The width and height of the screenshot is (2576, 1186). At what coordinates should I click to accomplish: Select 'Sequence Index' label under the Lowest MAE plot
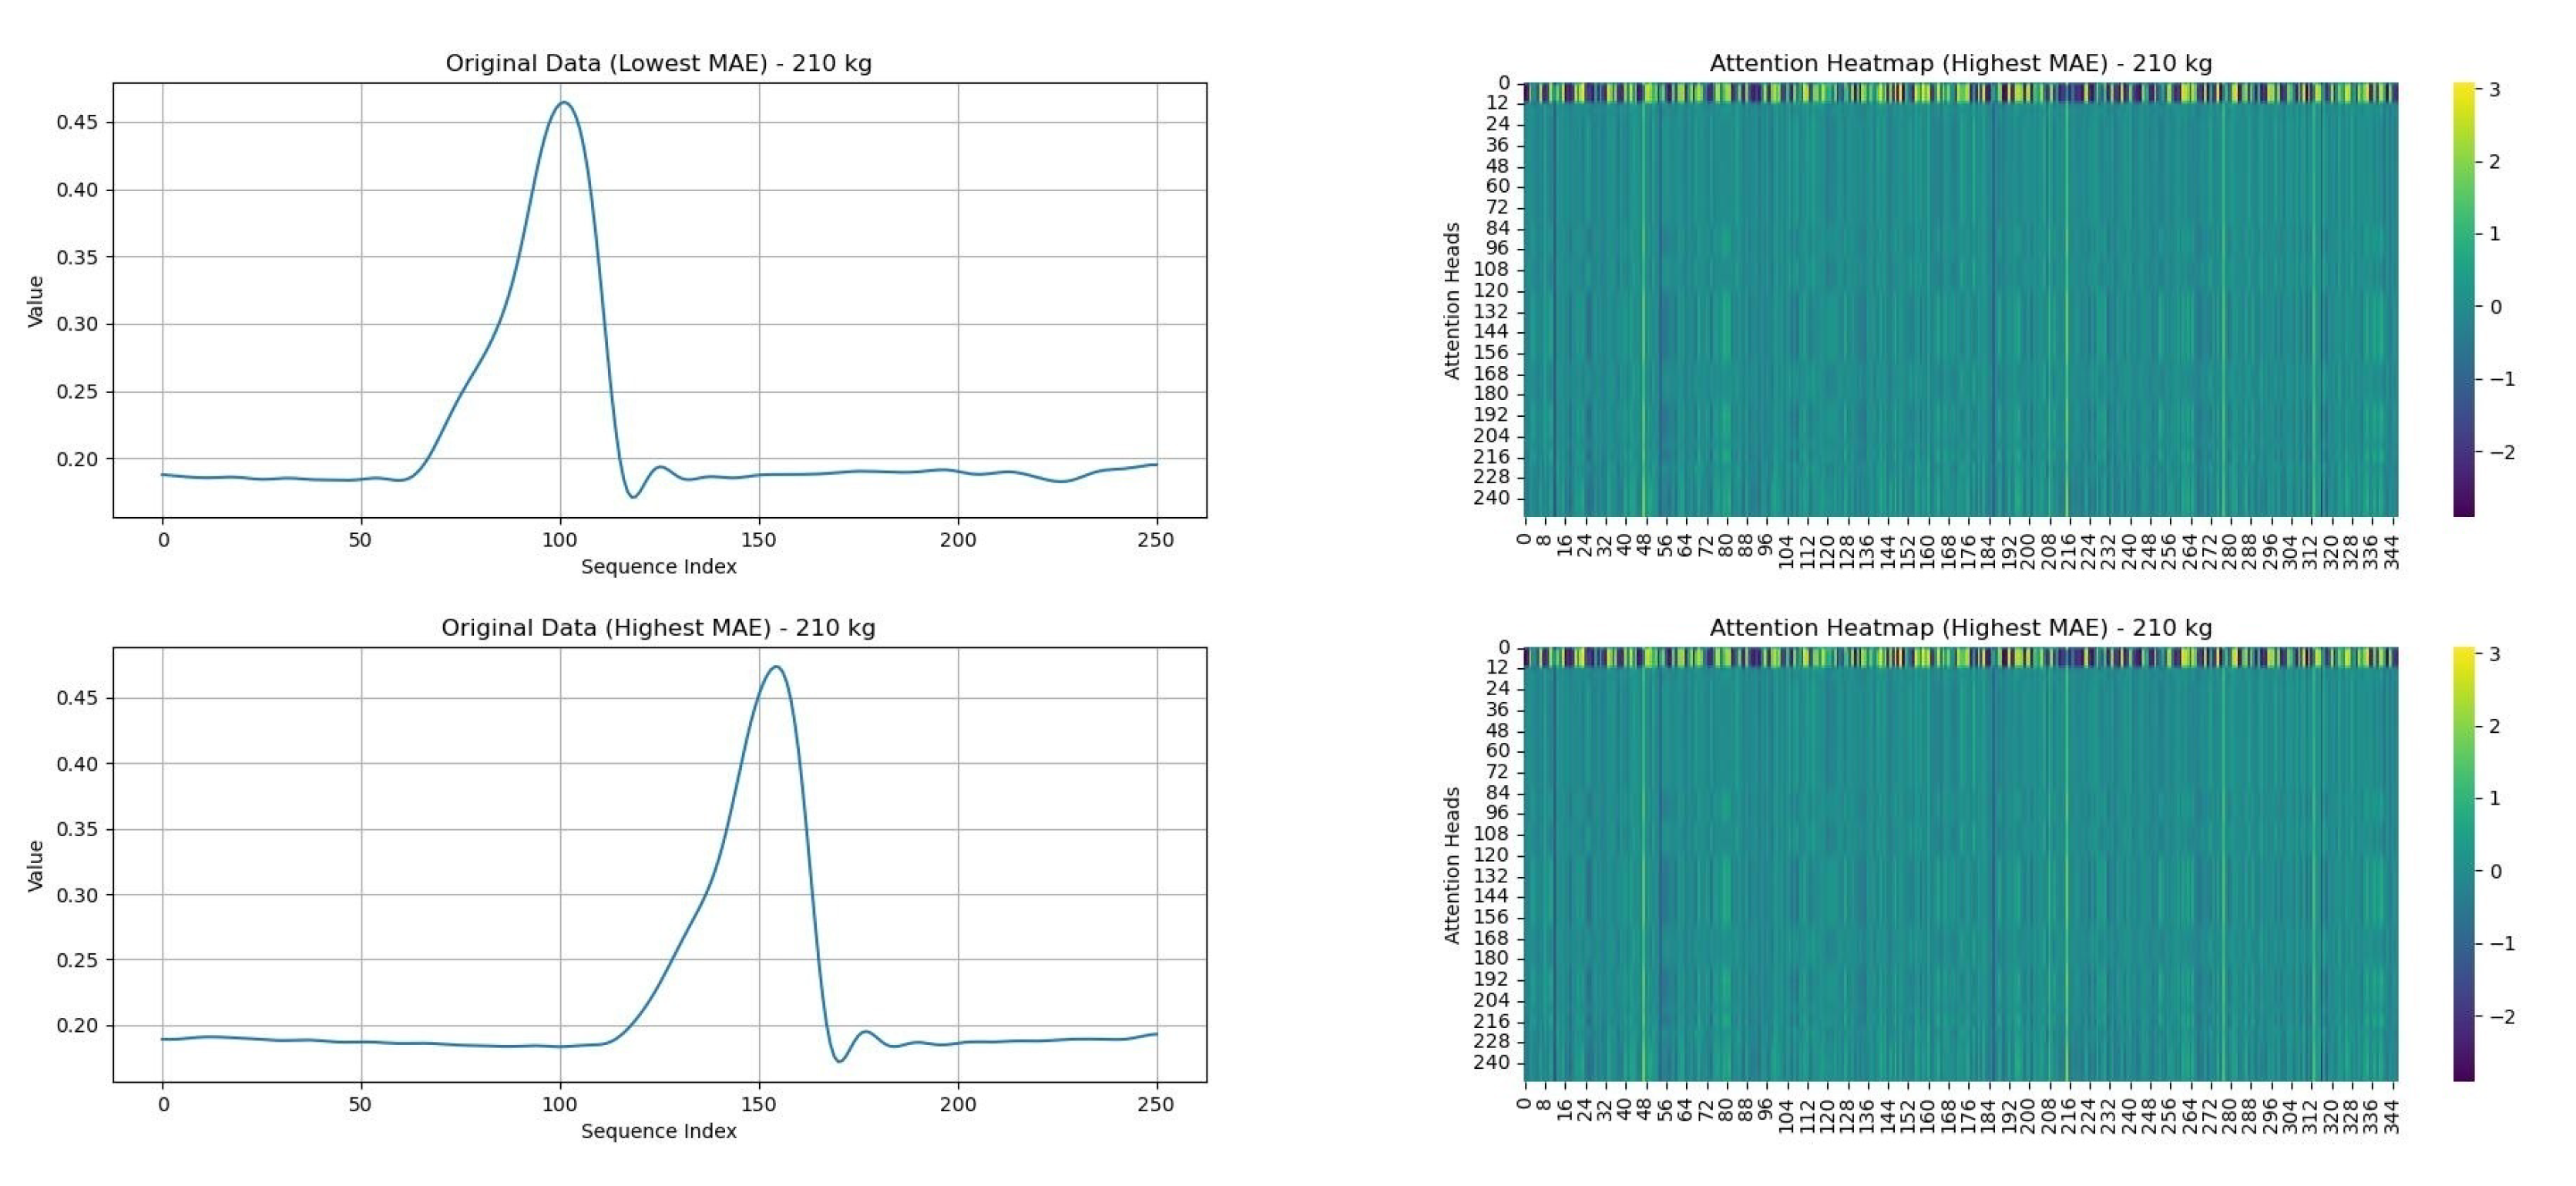[x=658, y=567]
